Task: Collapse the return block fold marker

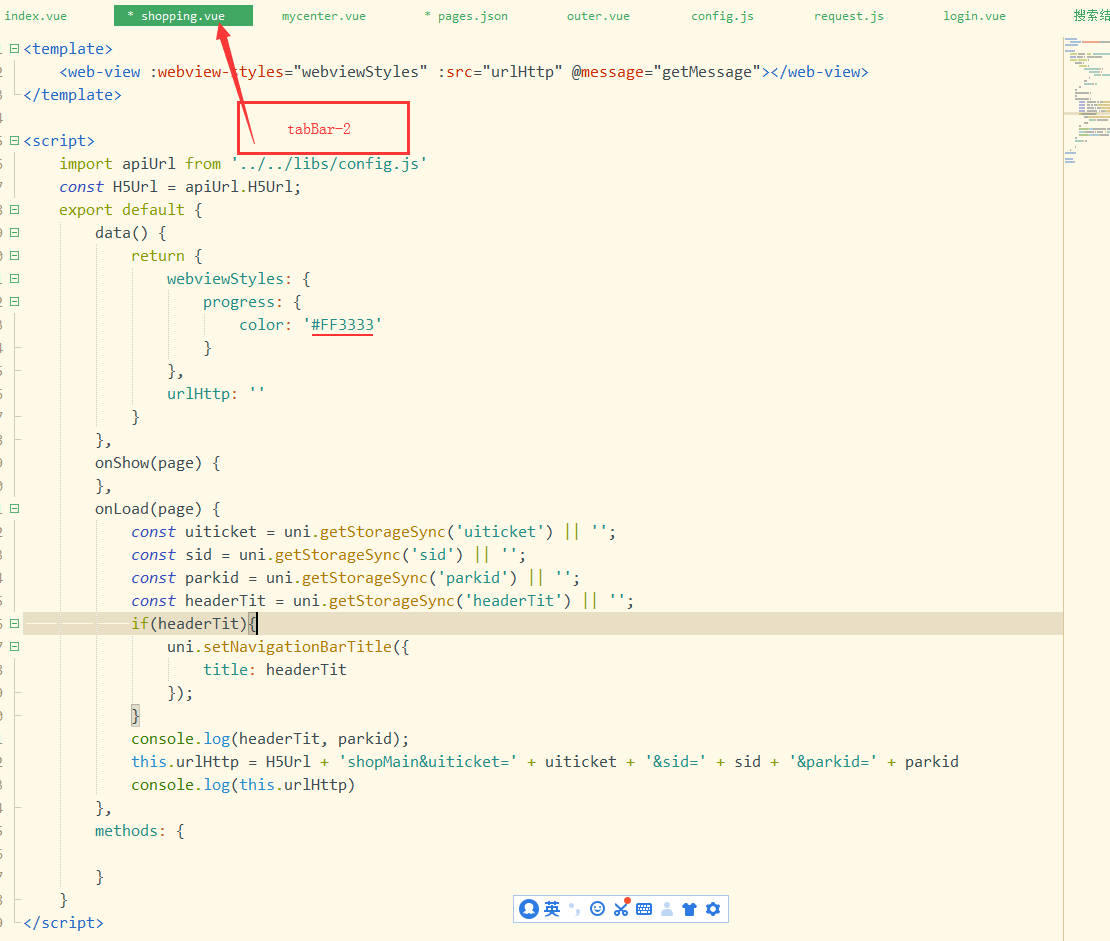Action: [x=14, y=256]
